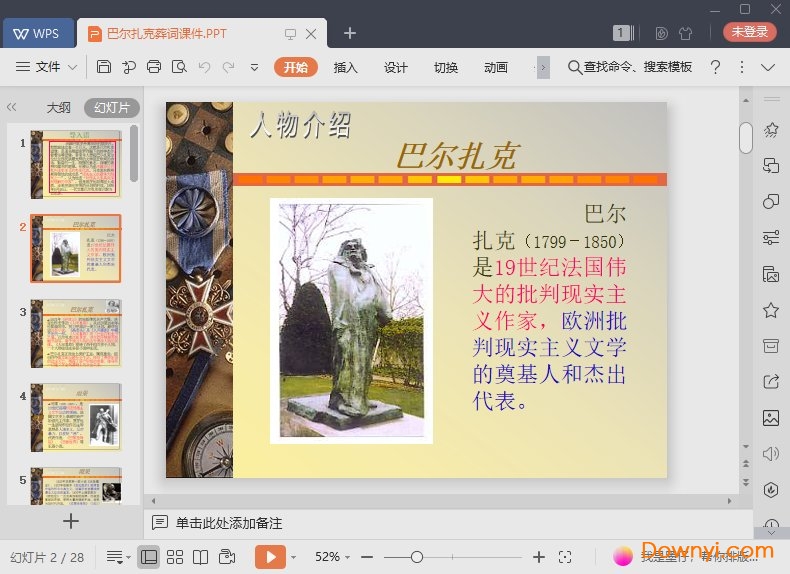This screenshot has height=574, width=790.
Task: Open the 52% zoom level dropdown
Action: pos(332,557)
